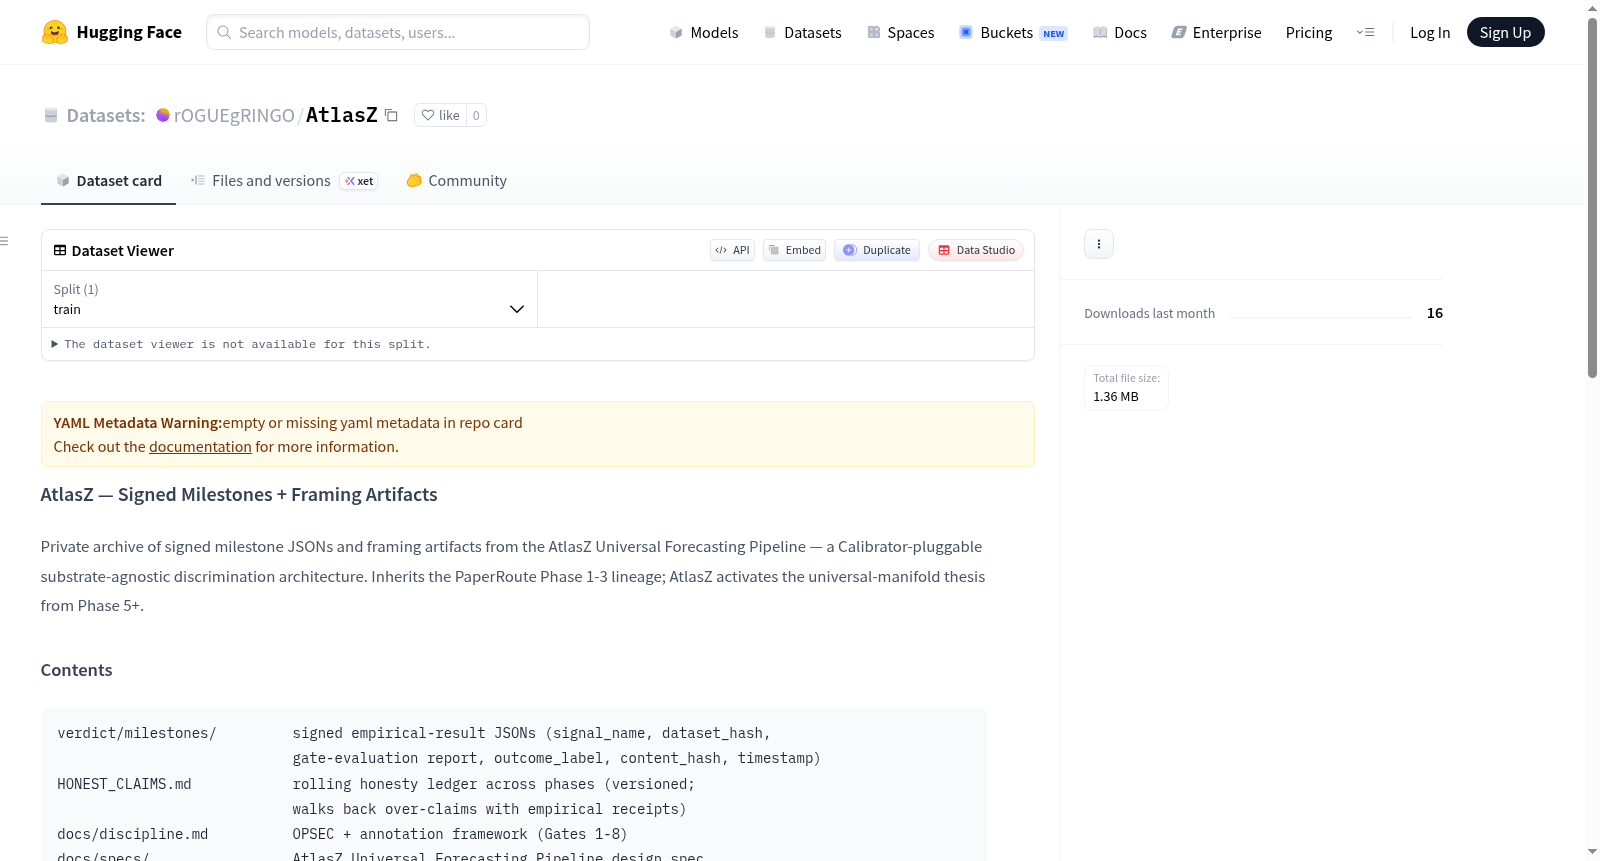
Task: Open the Community tab
Action: coord(456,181)
